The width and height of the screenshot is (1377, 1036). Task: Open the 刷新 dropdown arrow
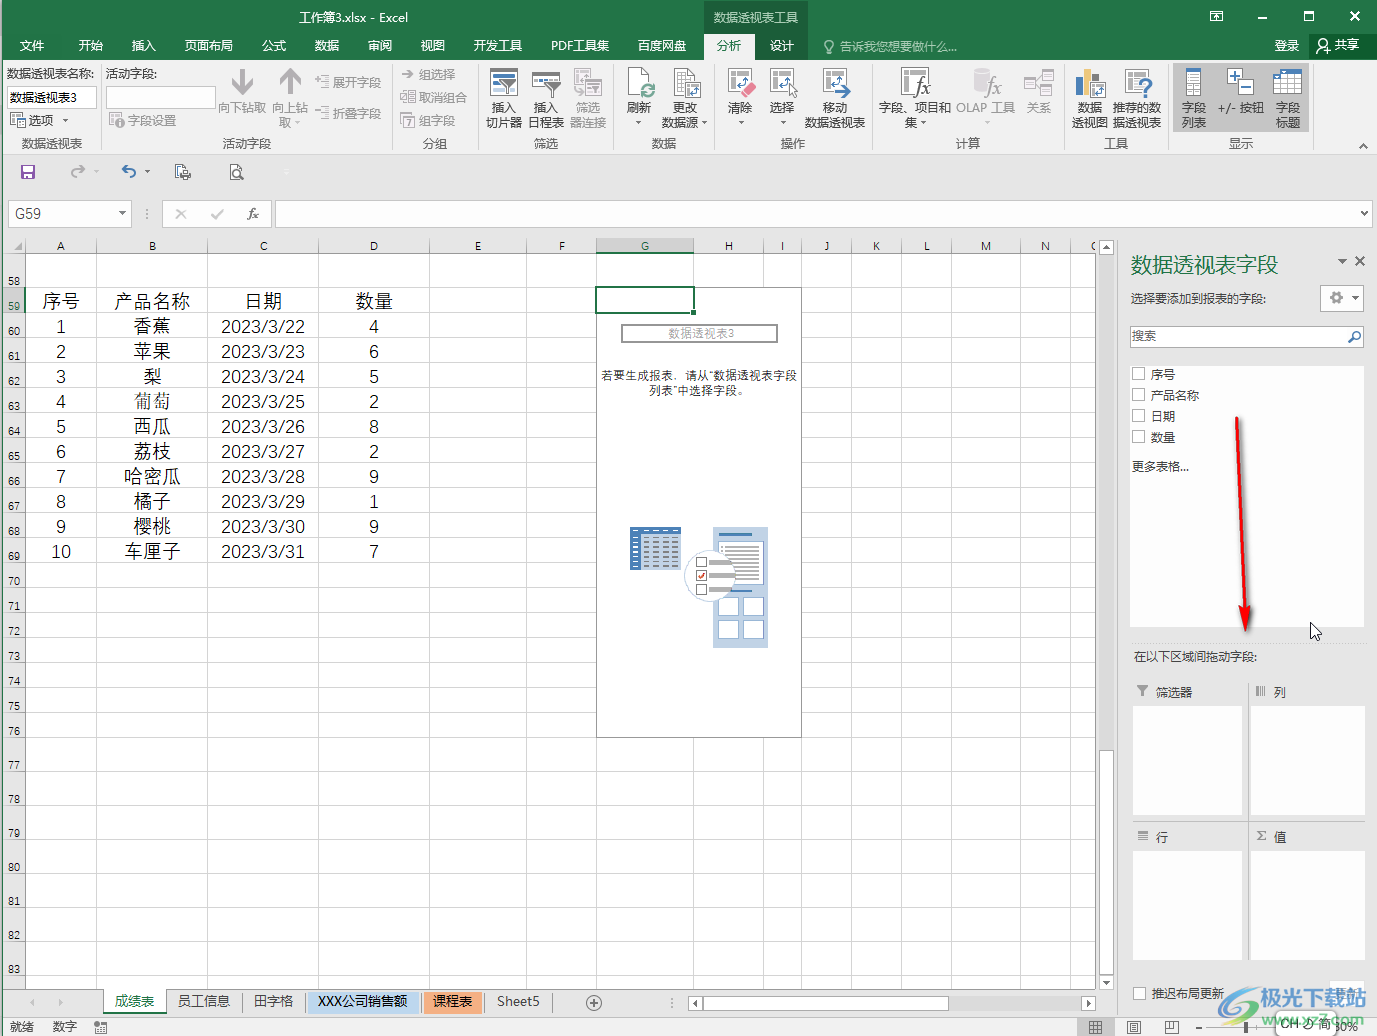coord(639,123)
